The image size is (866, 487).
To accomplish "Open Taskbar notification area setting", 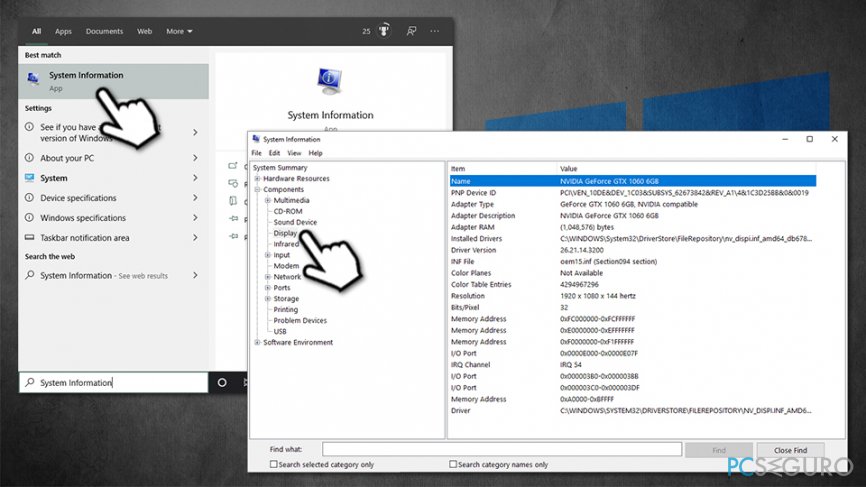I will pyautogui.click(x=112, y=237).
